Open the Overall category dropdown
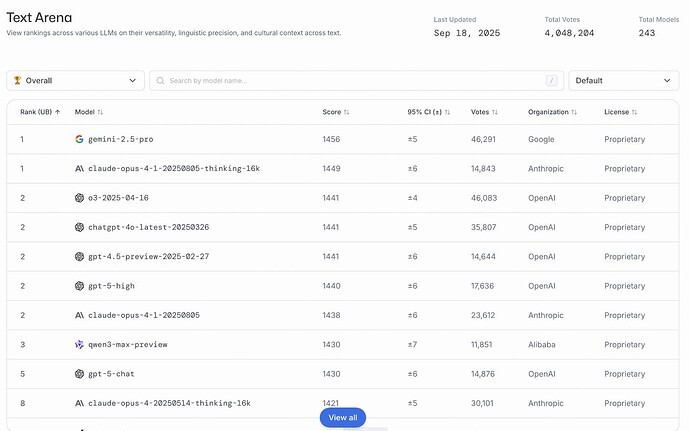Image resolution: width=690 pixels, height=431 pixels. point(75,81)
